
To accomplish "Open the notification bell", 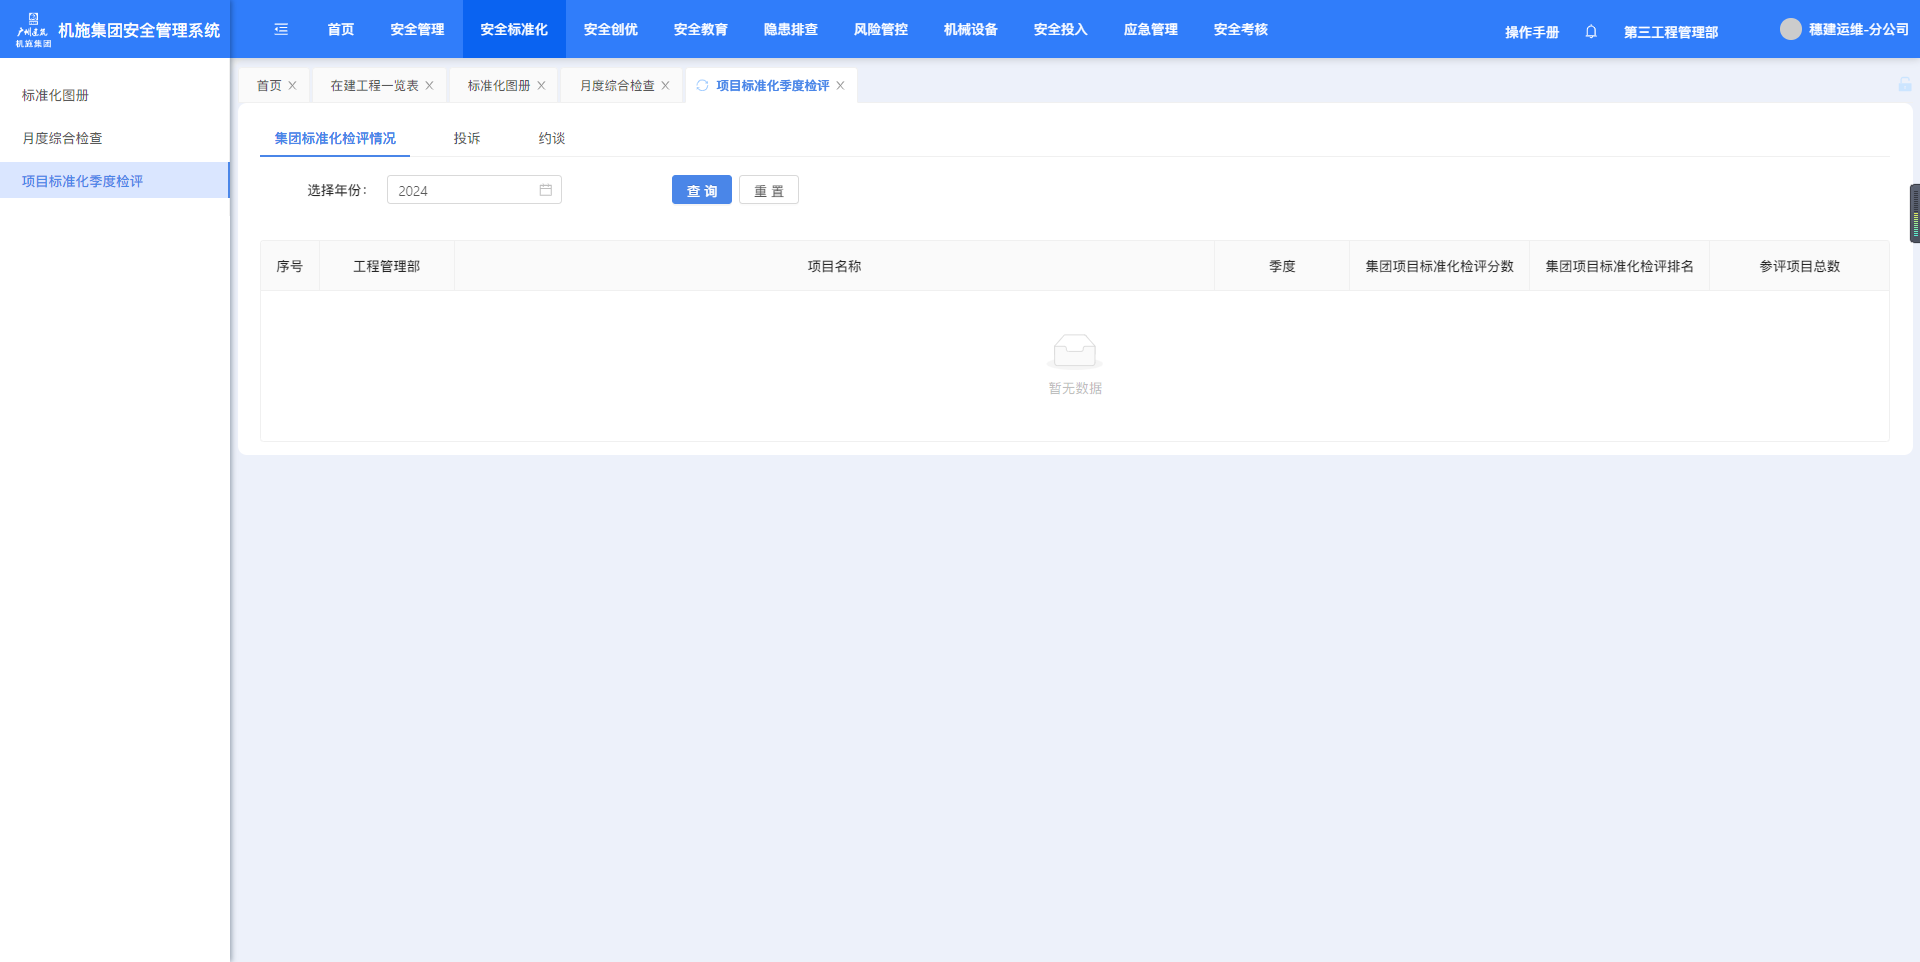I will (1591, 32).
